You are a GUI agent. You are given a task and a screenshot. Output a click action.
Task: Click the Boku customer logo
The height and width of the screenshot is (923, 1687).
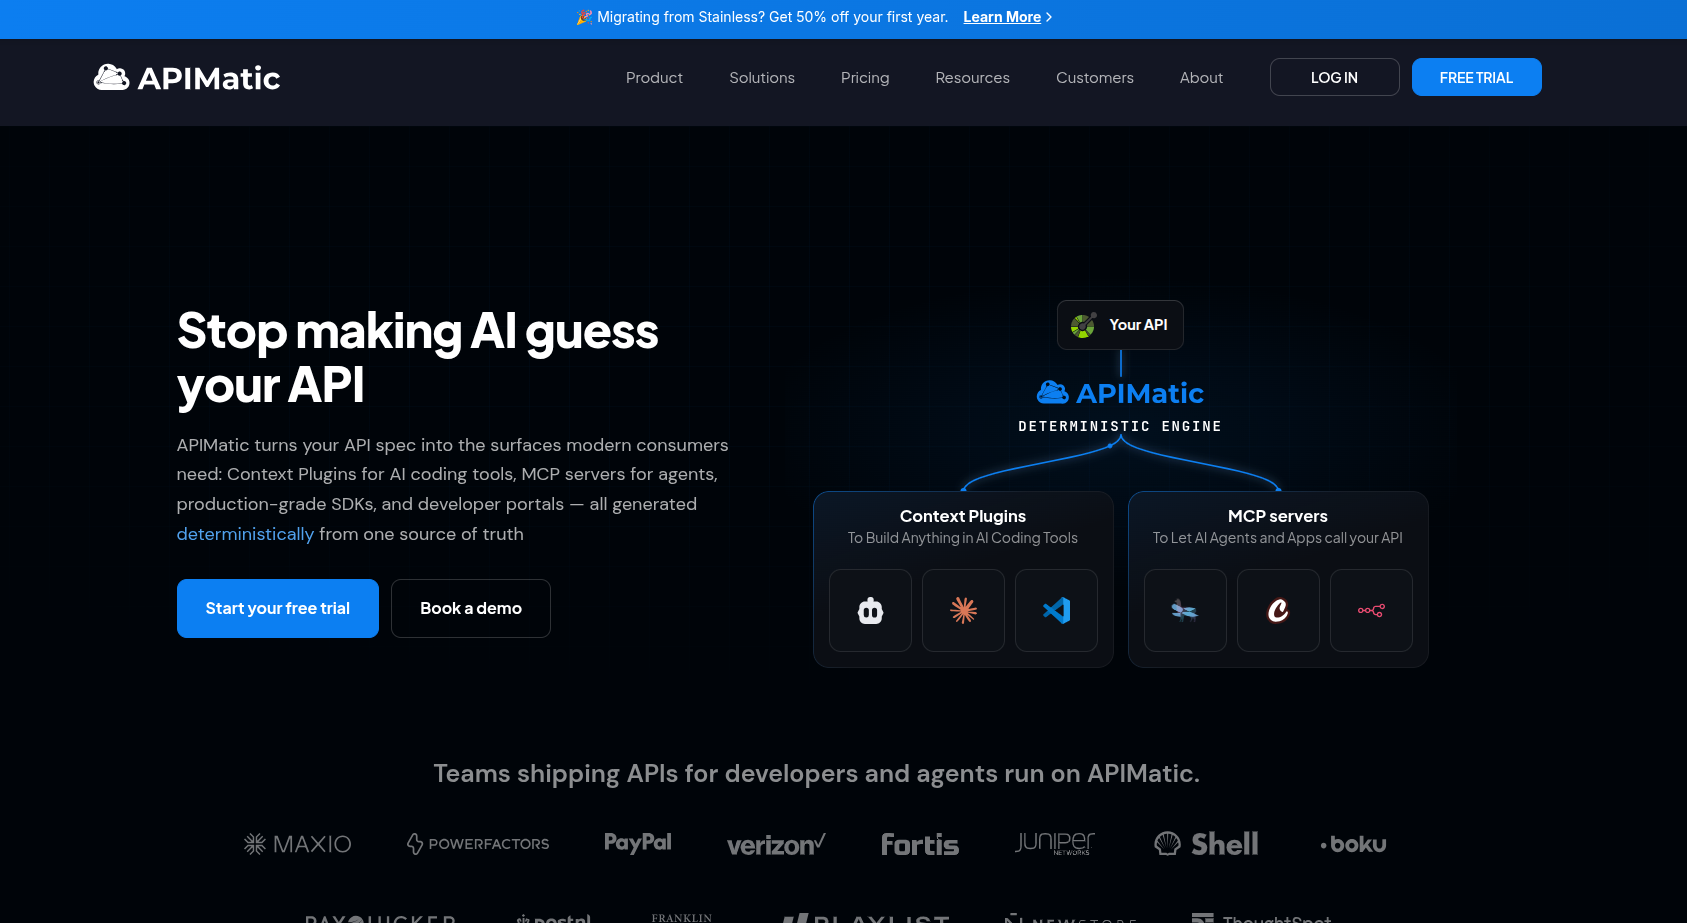[1353, 844]
